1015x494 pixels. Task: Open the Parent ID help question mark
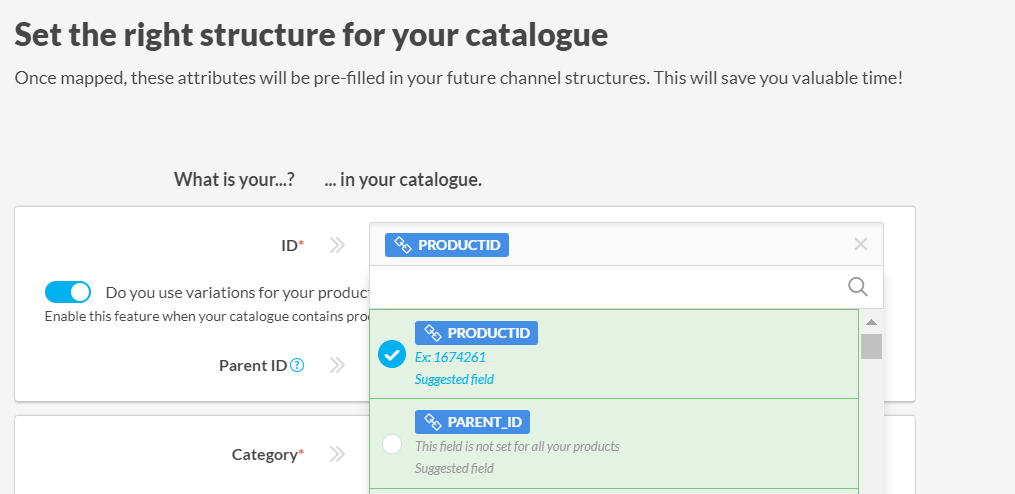(297, 365)
